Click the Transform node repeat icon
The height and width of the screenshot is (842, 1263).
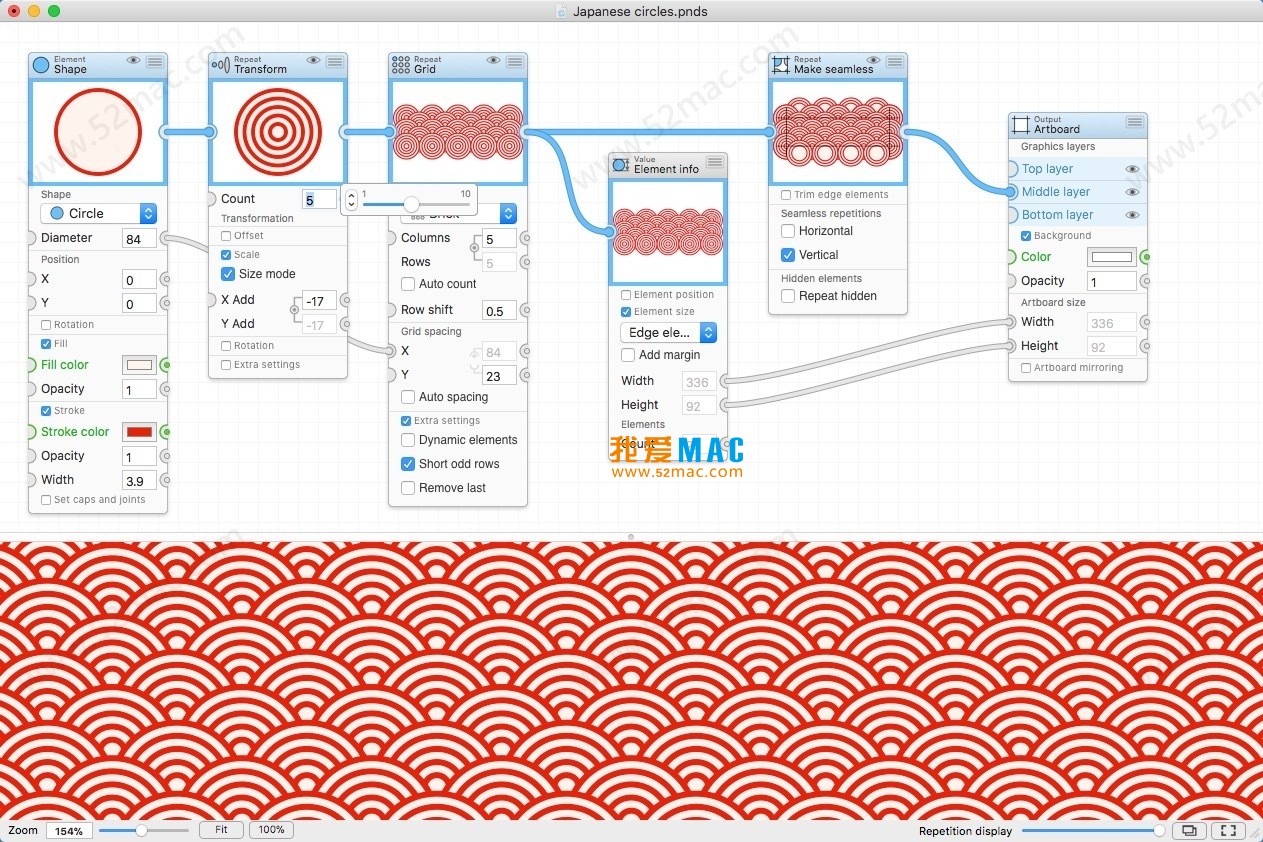[x=221, y=65]
